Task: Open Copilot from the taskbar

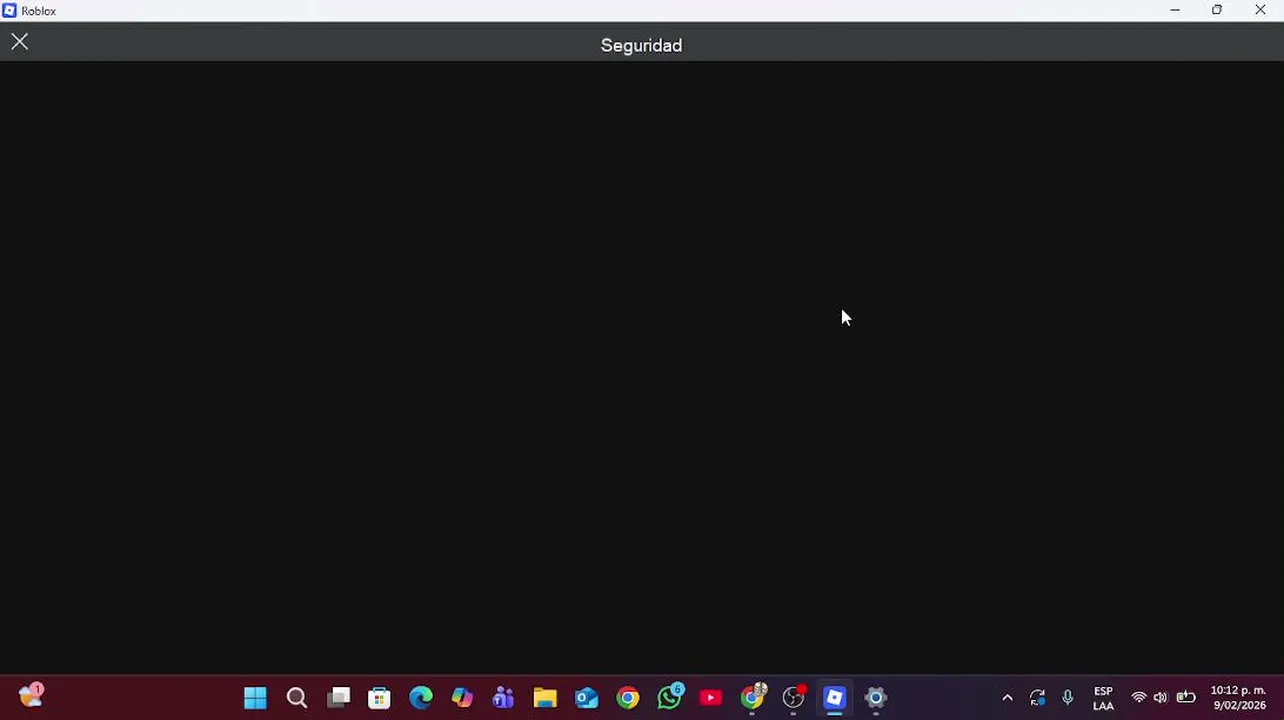Action: (x=462, y=698)
